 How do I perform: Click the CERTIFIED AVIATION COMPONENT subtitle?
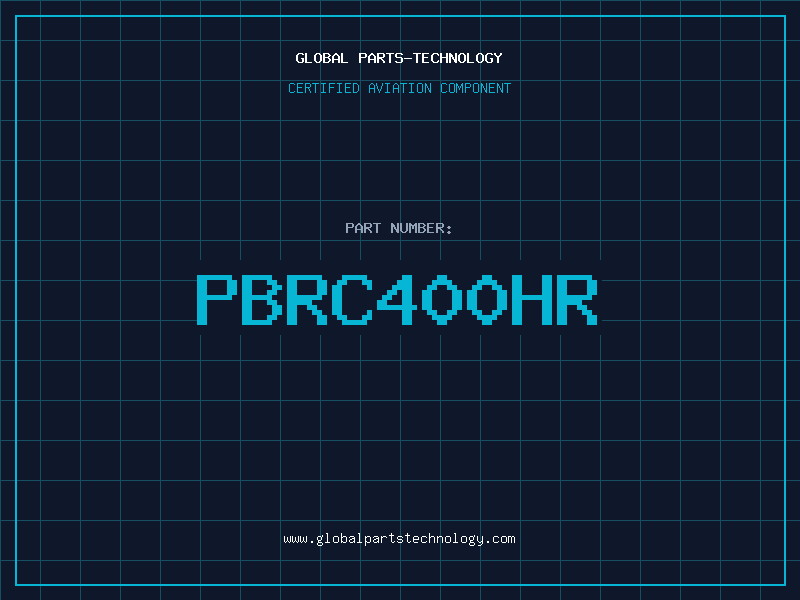tap(399, 88)
